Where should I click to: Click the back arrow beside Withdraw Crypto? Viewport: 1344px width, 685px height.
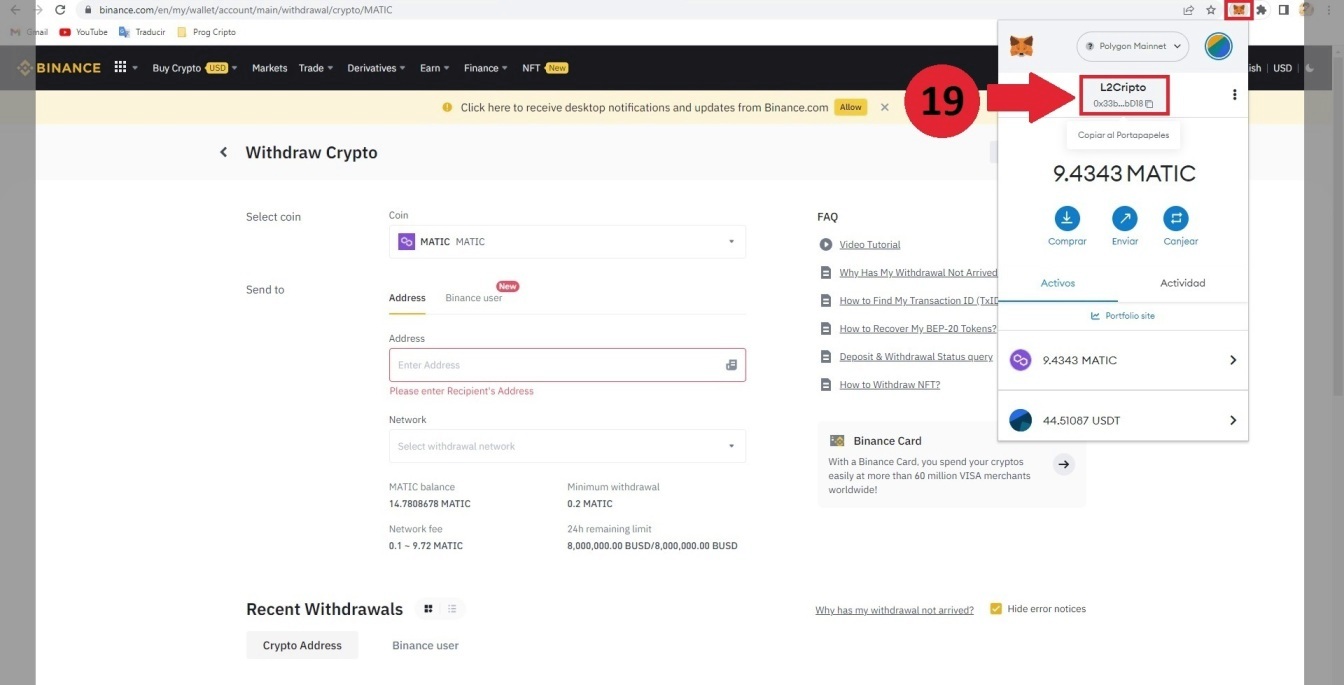[224, 153]
